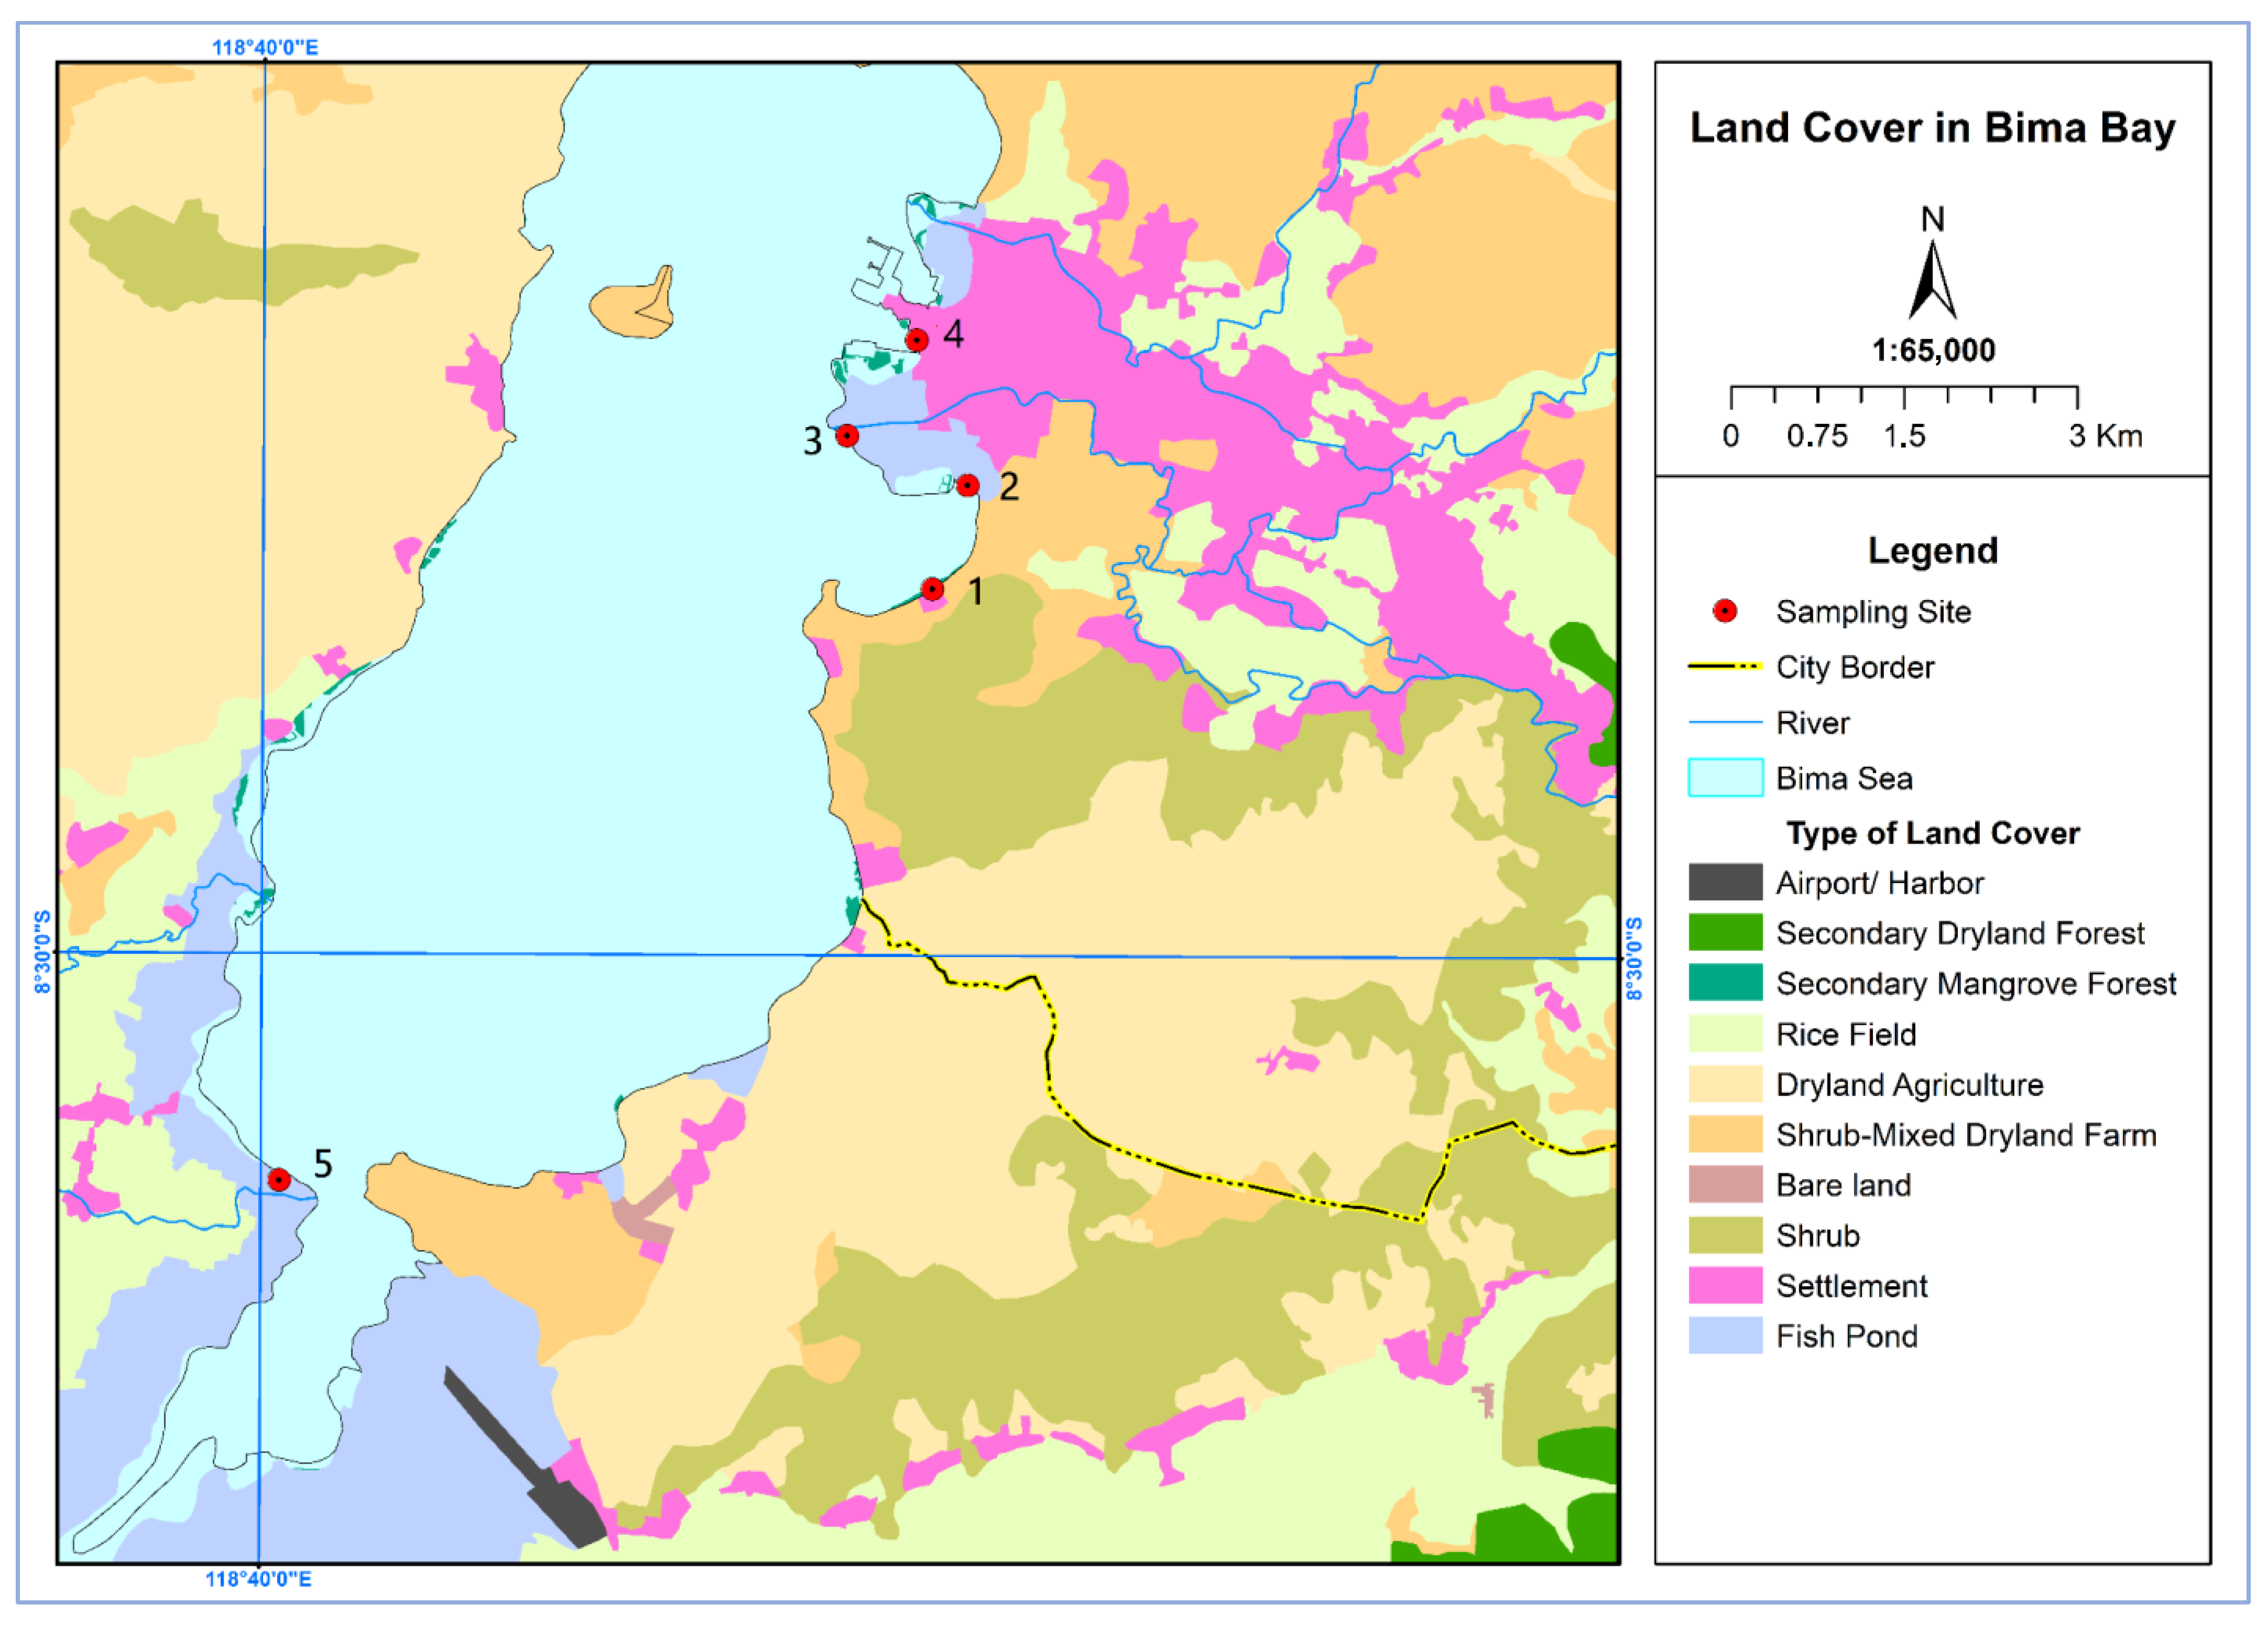This screenshot has width=2268, height=1626.
Task: Click the Bima Sea legend box
Action: (1725, 777)
